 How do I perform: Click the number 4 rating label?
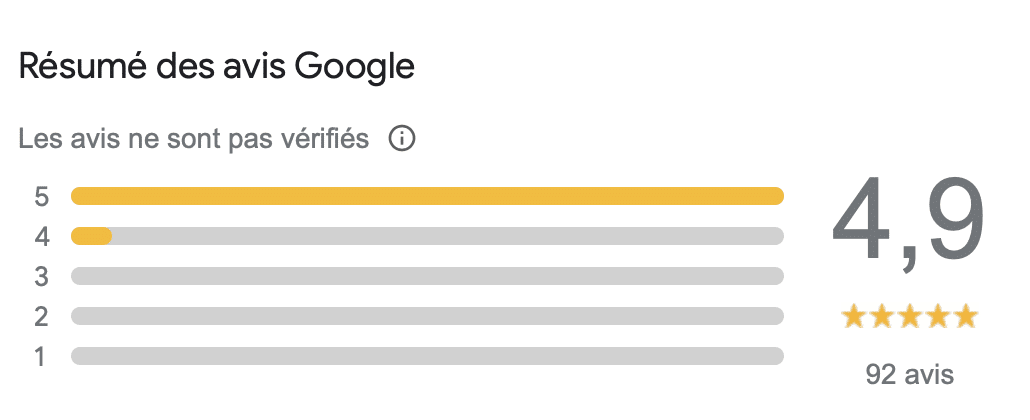click(x=41, y=237)
